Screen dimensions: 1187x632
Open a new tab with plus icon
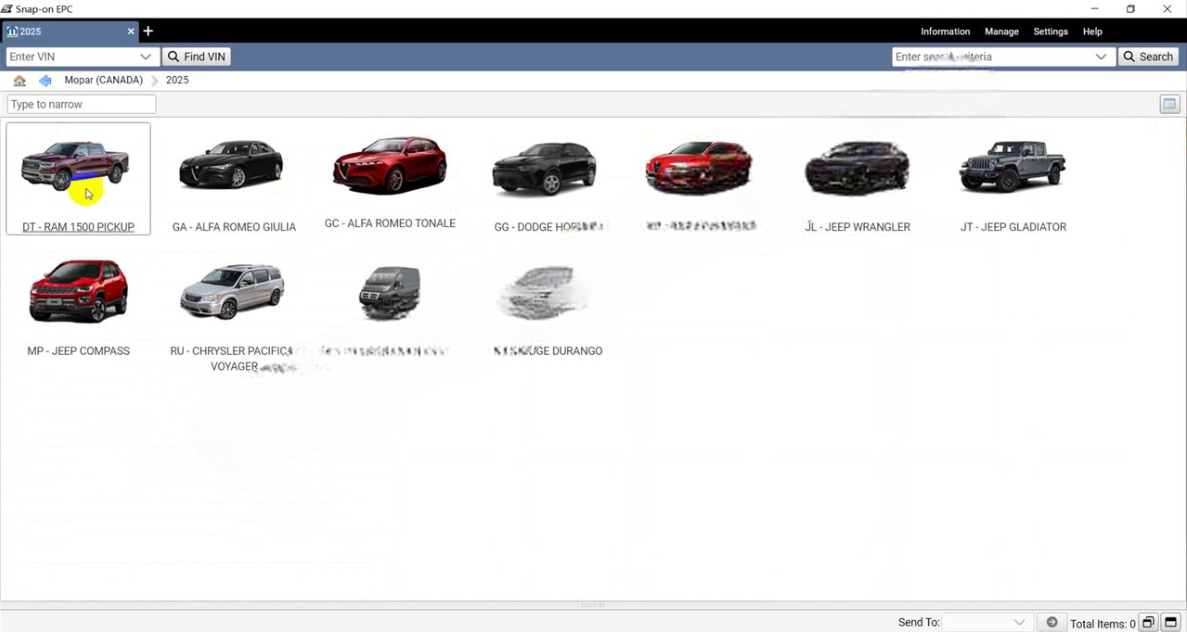click(x=148, y=31)
